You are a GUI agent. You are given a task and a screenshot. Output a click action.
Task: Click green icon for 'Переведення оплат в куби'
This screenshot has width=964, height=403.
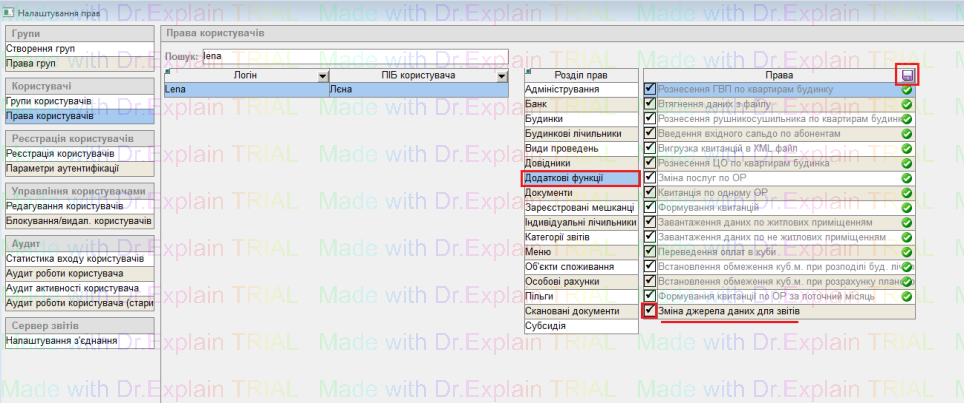click(x=907, y=252)
